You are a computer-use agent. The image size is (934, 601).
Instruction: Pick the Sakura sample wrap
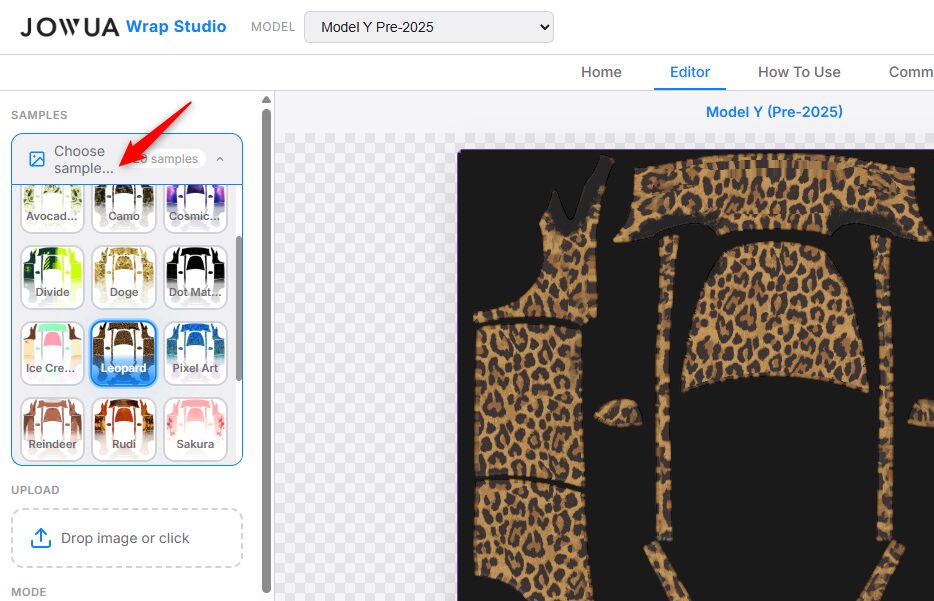point(195,429)
